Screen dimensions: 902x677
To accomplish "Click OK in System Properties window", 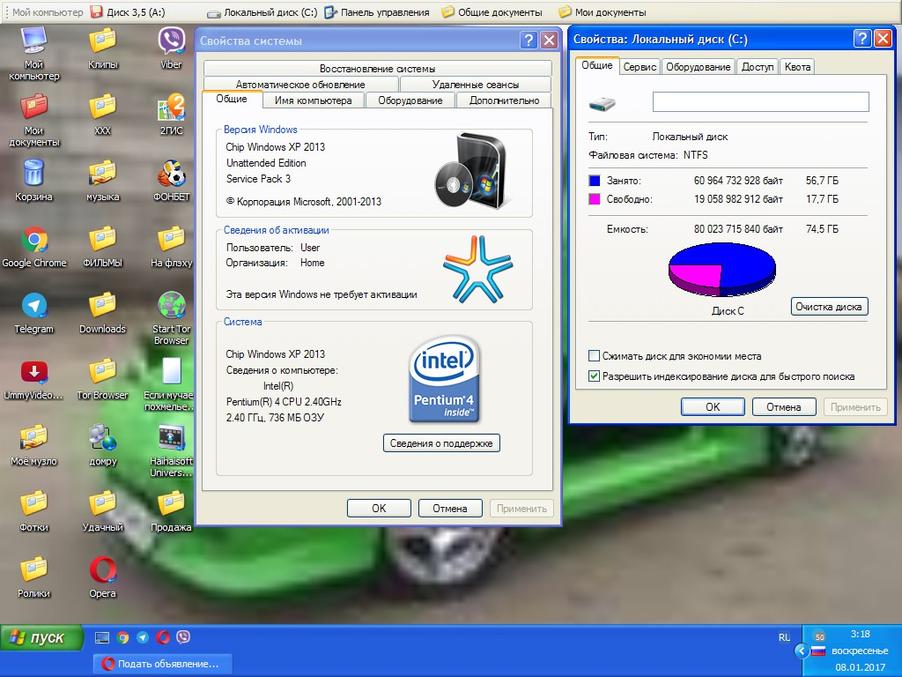I will 379,508.
